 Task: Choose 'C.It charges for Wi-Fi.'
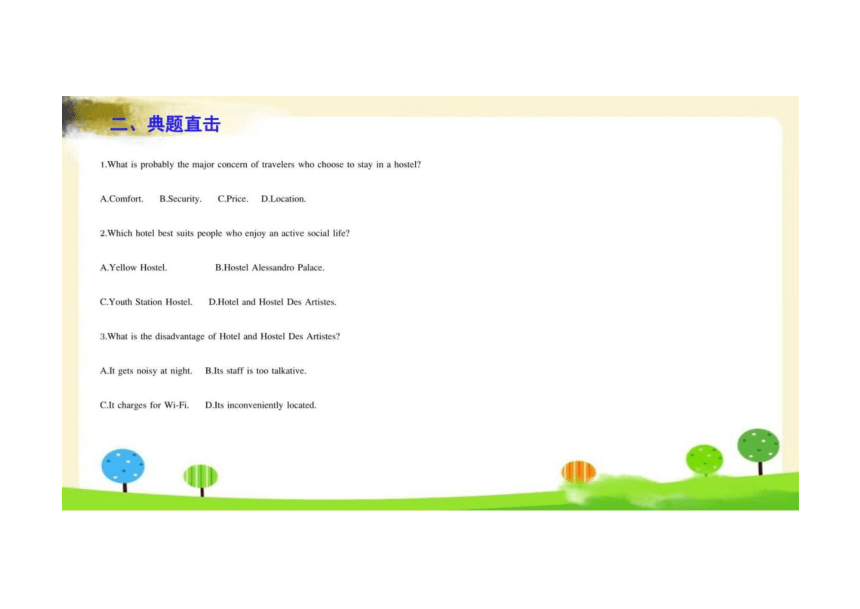coord(145,405)
